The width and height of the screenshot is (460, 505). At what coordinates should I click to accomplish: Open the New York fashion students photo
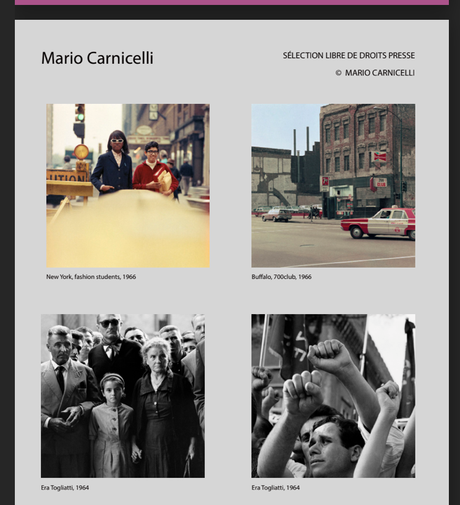(x=128, y=186)
